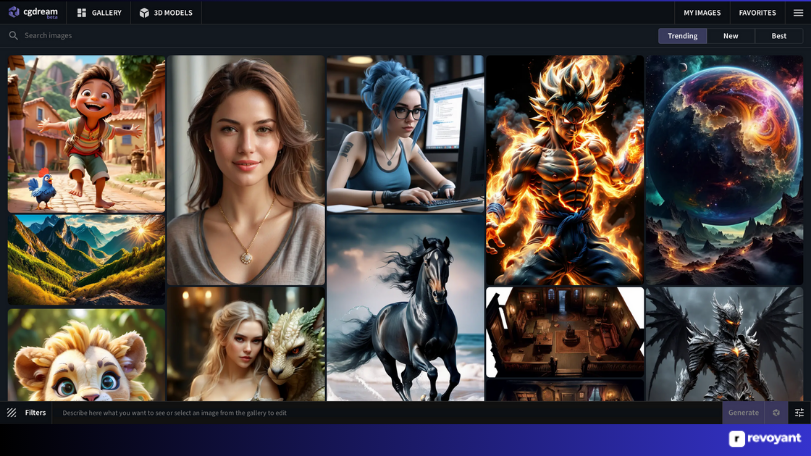This screenshot has height=456, width=811.
Task: Focus the Search images field
Action: pos(331,36)
